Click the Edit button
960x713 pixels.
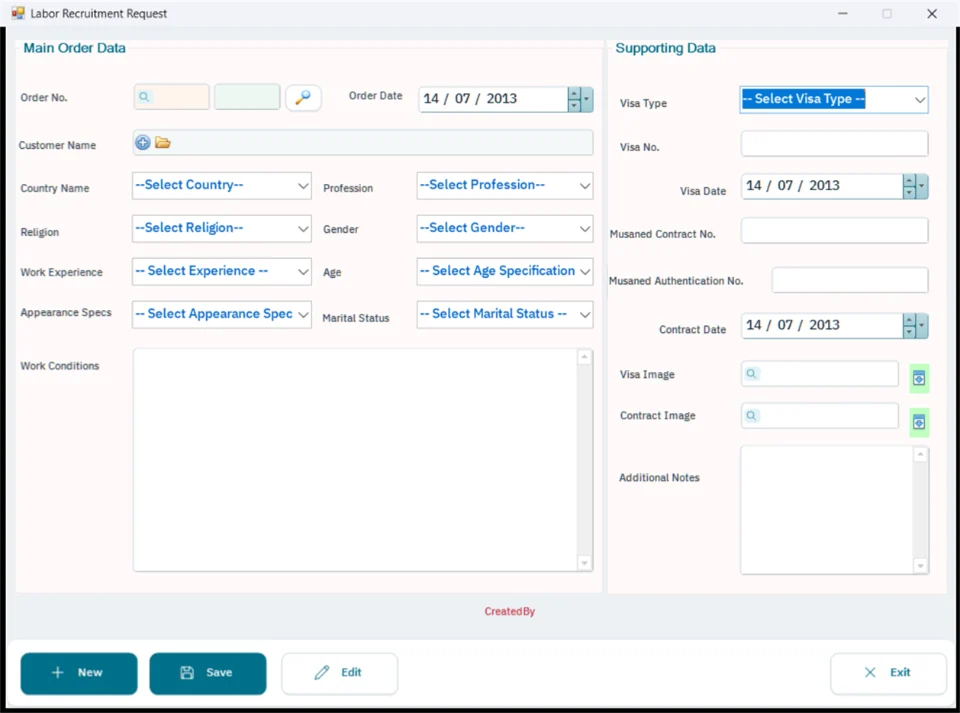point(340,673)
